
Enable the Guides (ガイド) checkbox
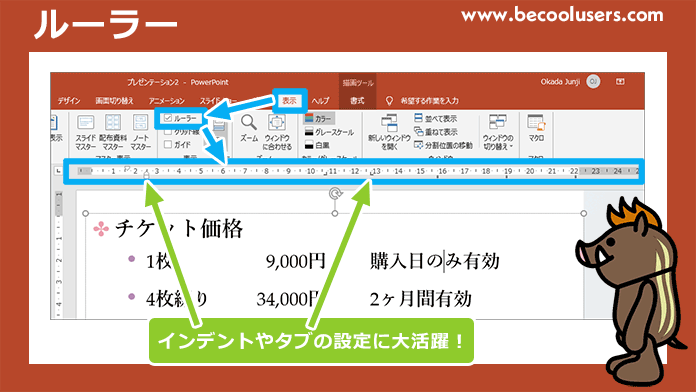[168, 144]
